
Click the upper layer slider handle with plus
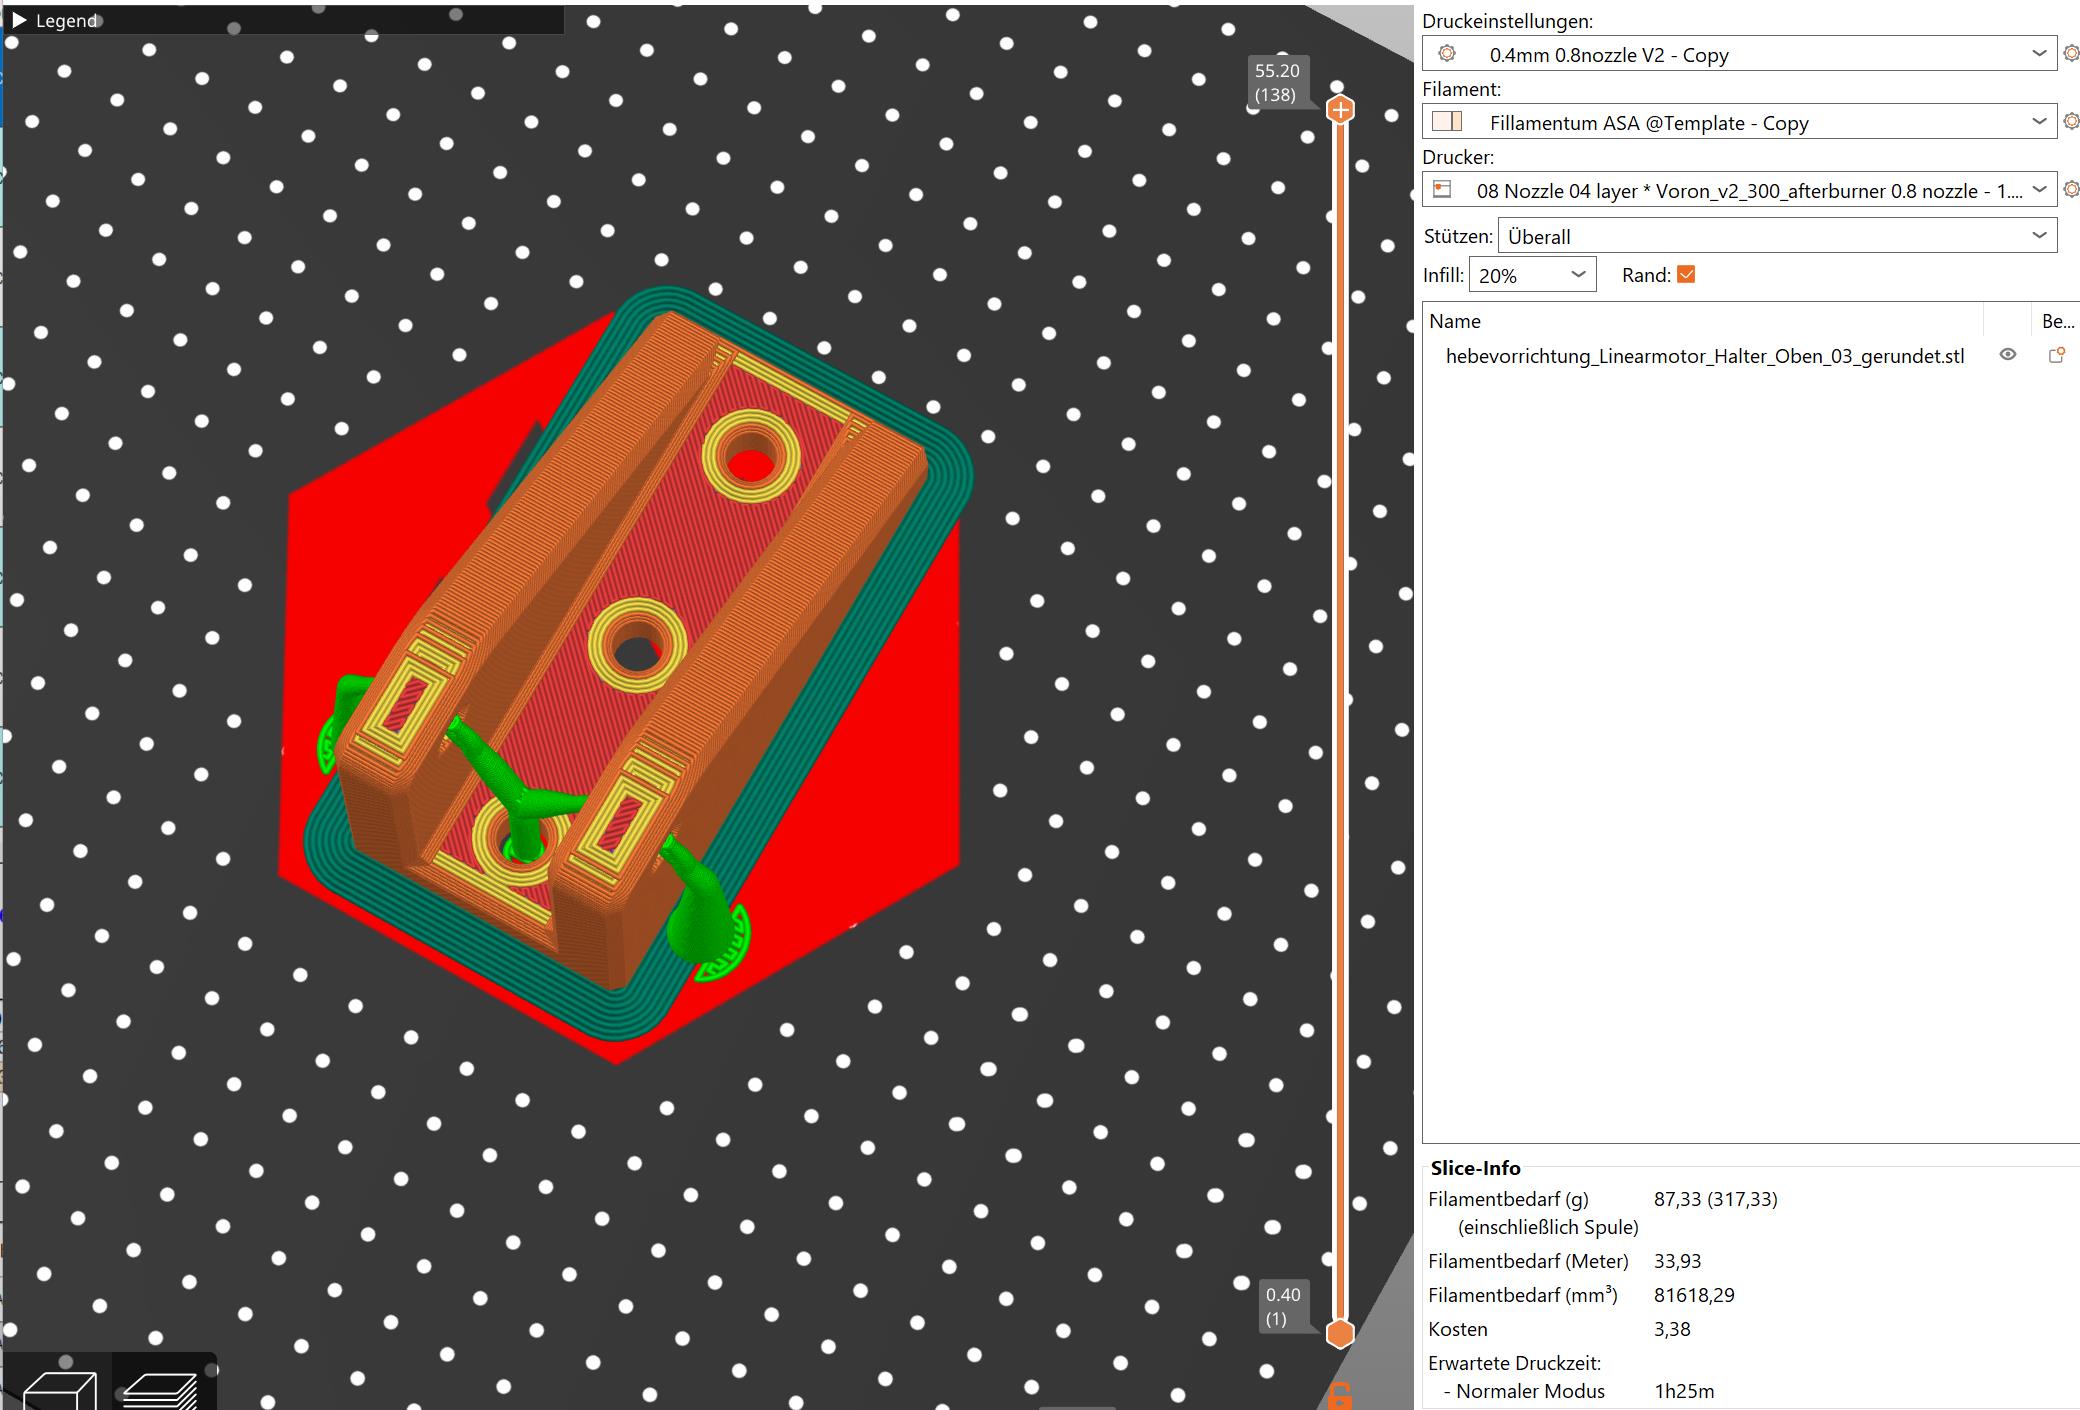tap(1341, 110)
